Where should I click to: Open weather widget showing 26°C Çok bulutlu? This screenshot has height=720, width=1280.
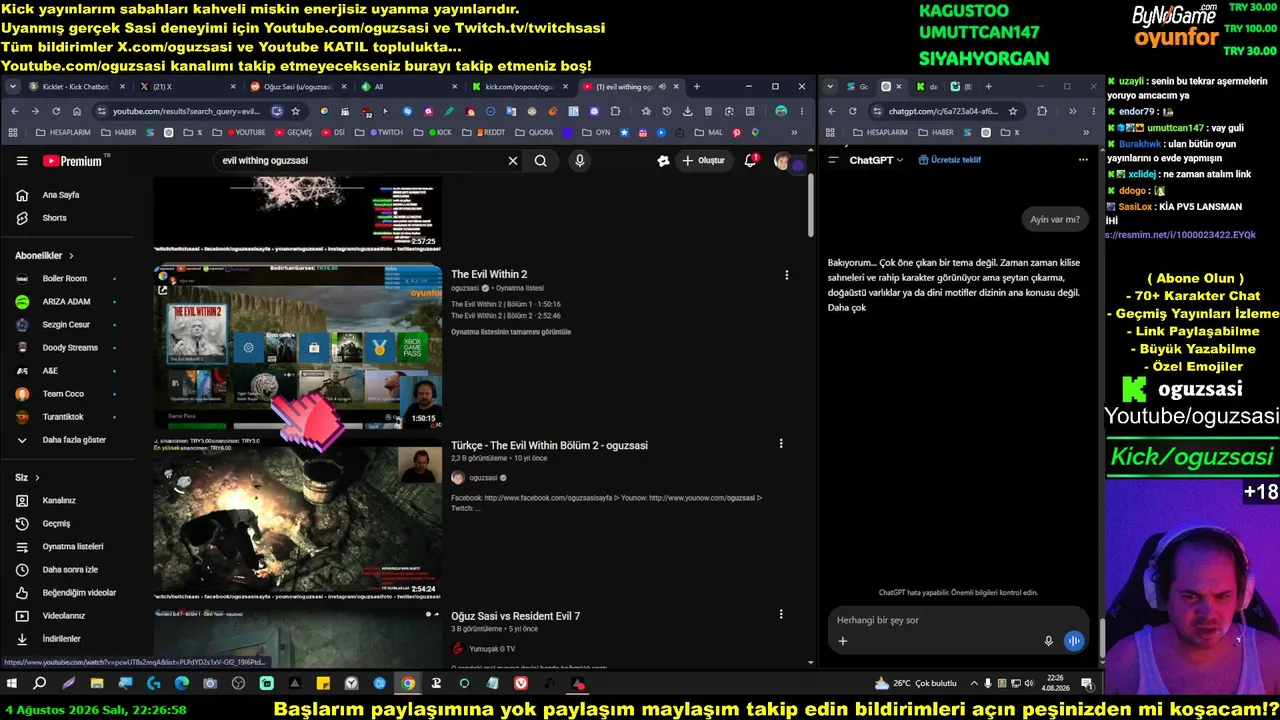coord(915,683)
